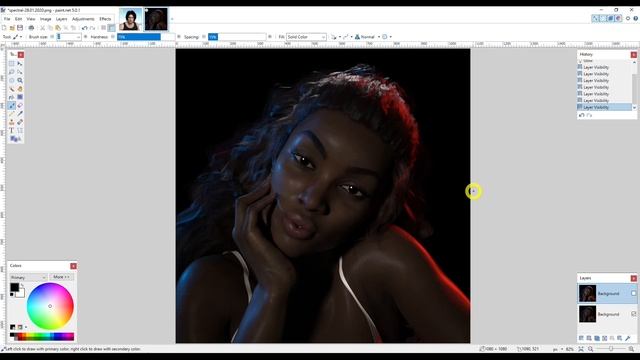The width and height of the screenshot is (640, 360).
Task: Select the Recolor tool
Action: click(20, 122)
